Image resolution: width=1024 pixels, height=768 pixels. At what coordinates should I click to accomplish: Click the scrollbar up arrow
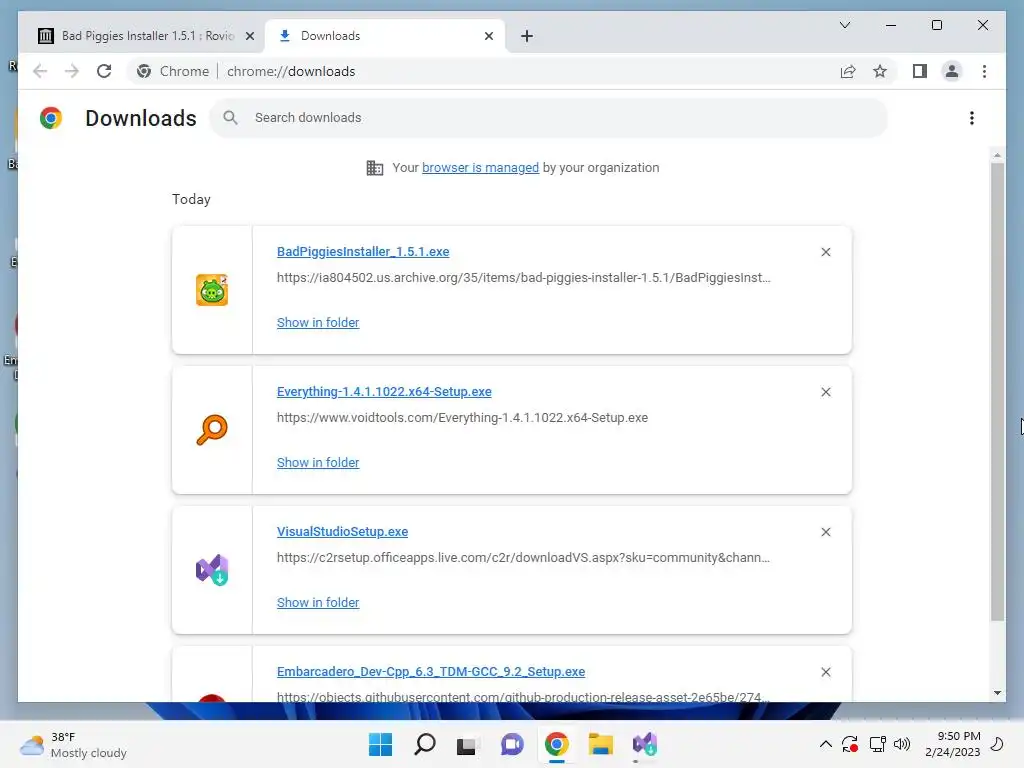tap(997, 155)
